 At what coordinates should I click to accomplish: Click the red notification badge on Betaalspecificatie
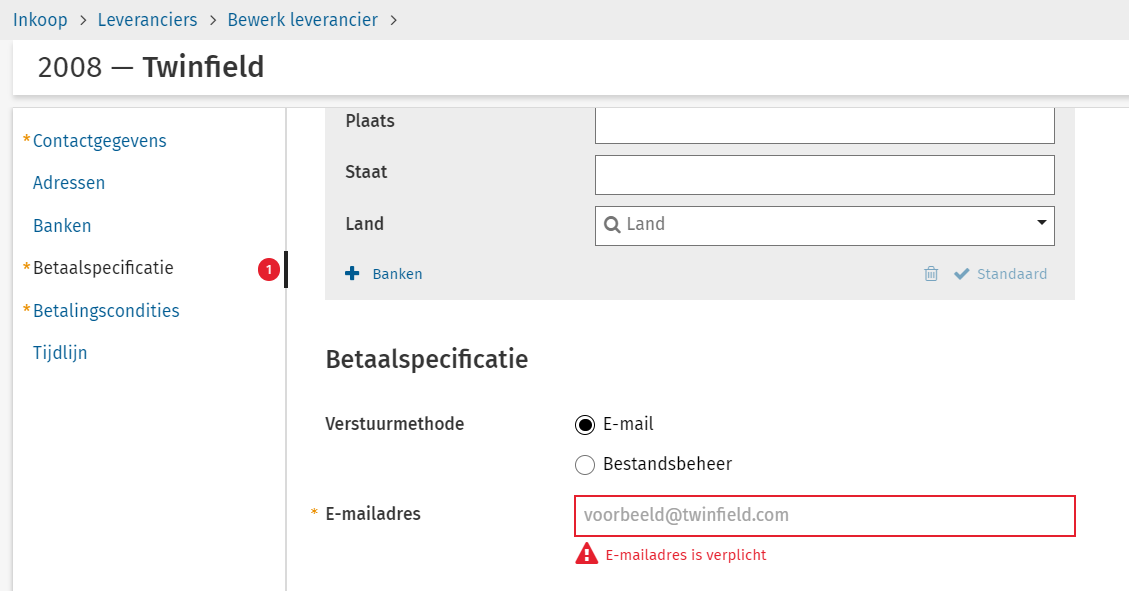coord(268,269)
